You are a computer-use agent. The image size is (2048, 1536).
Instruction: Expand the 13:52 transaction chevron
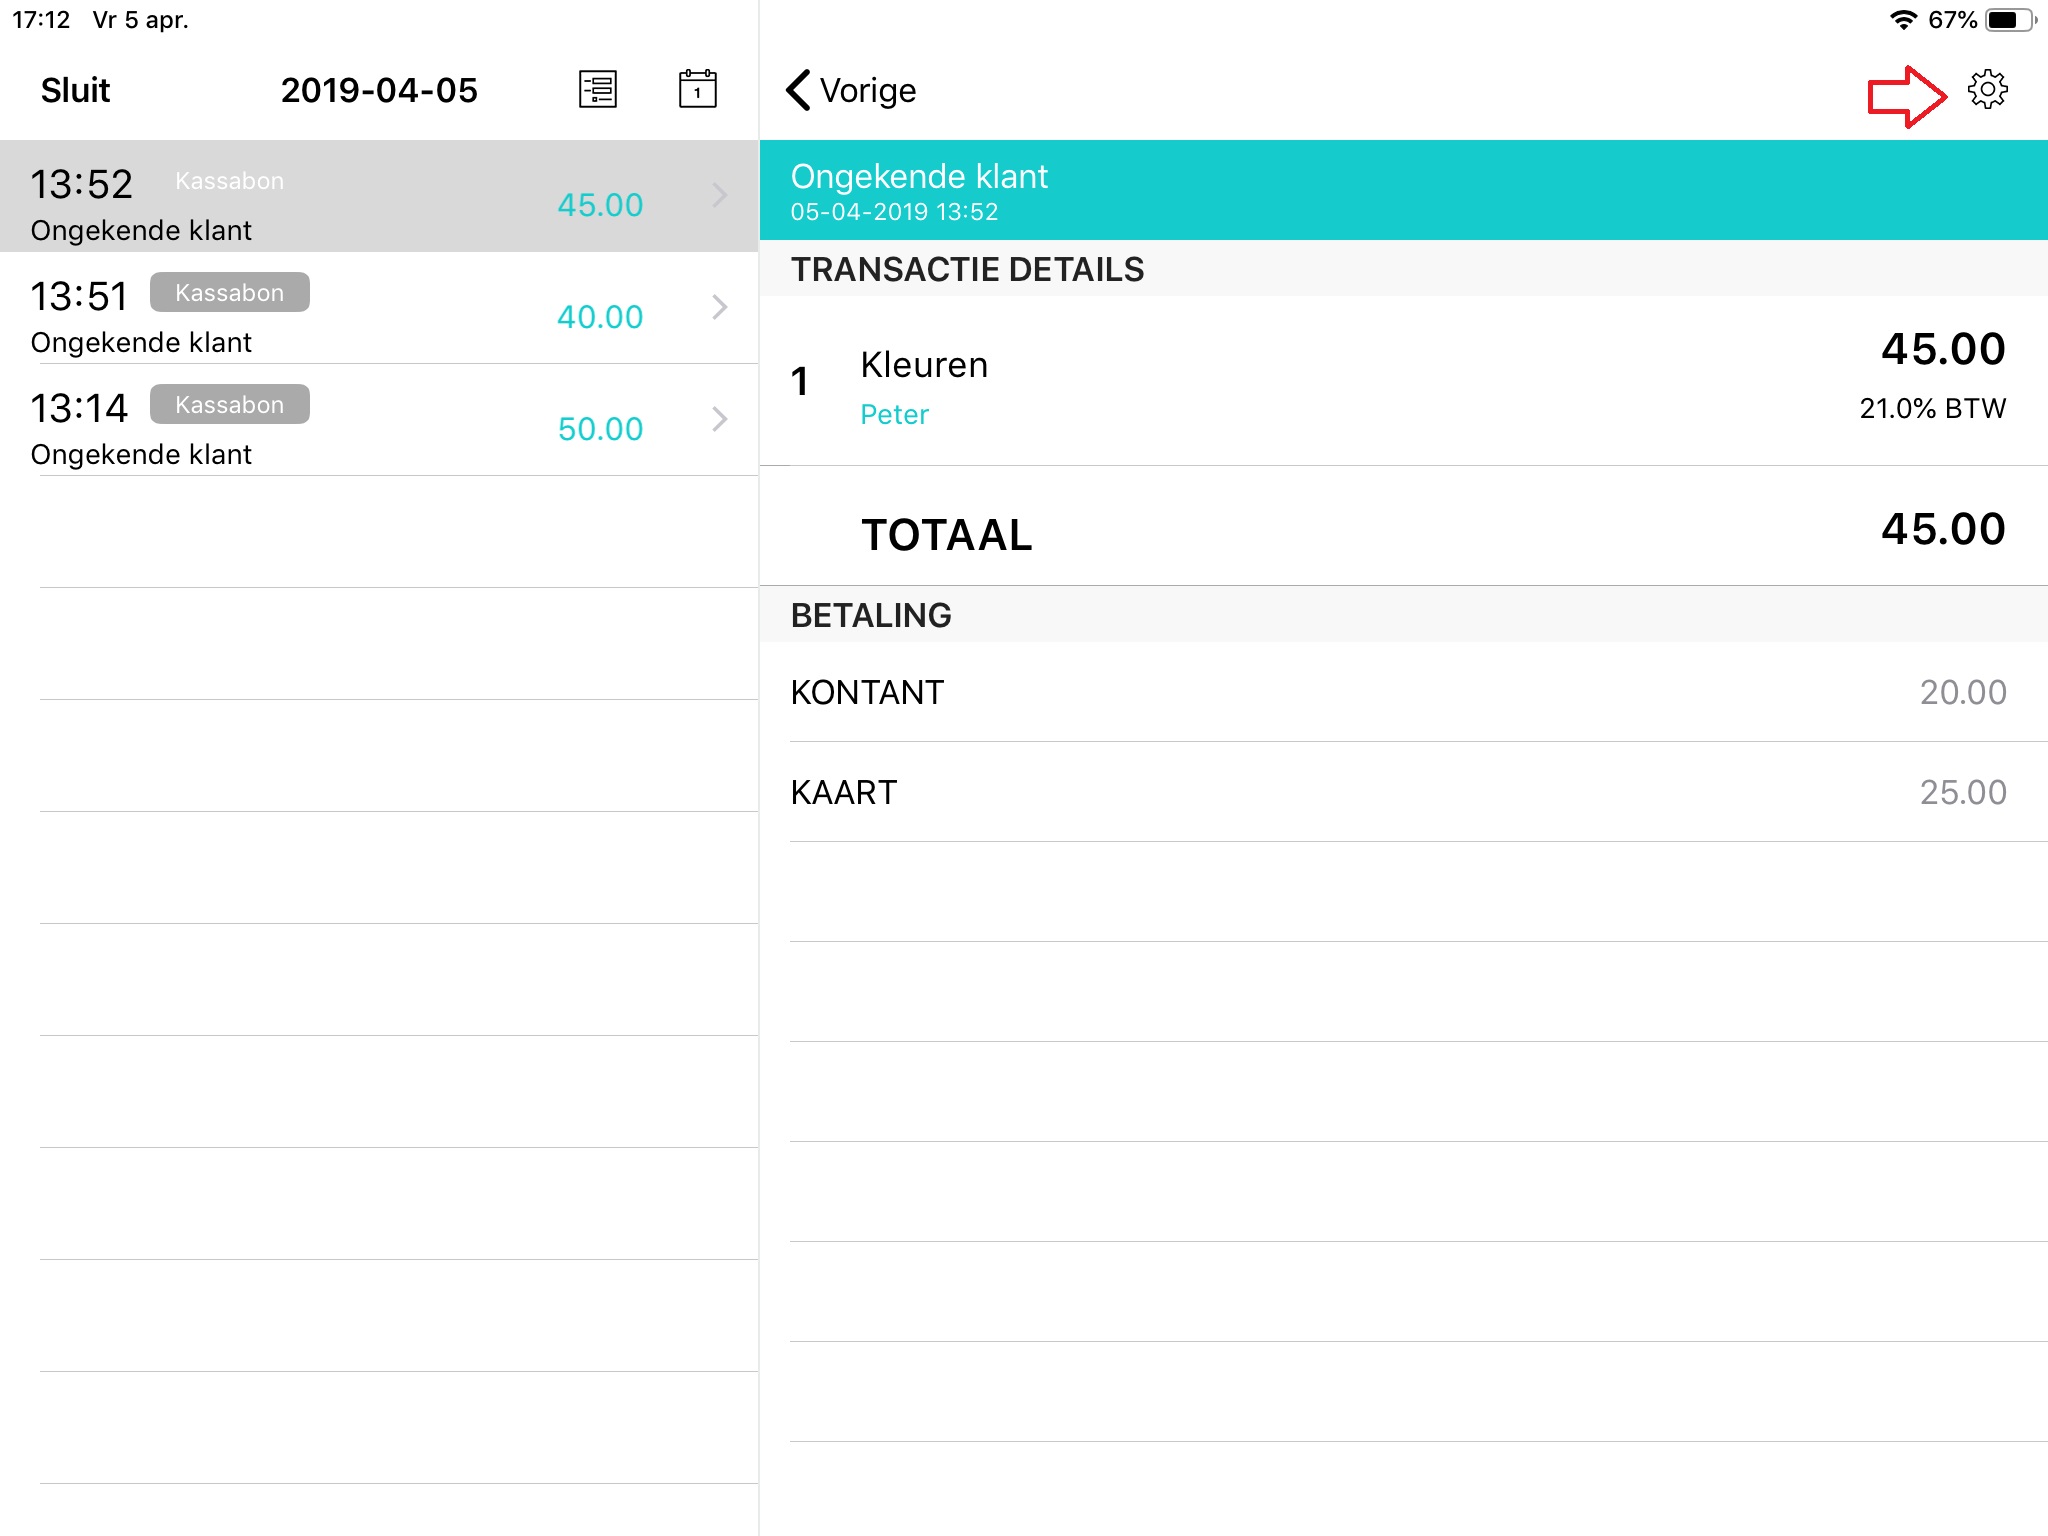click(x=719, y=195)
